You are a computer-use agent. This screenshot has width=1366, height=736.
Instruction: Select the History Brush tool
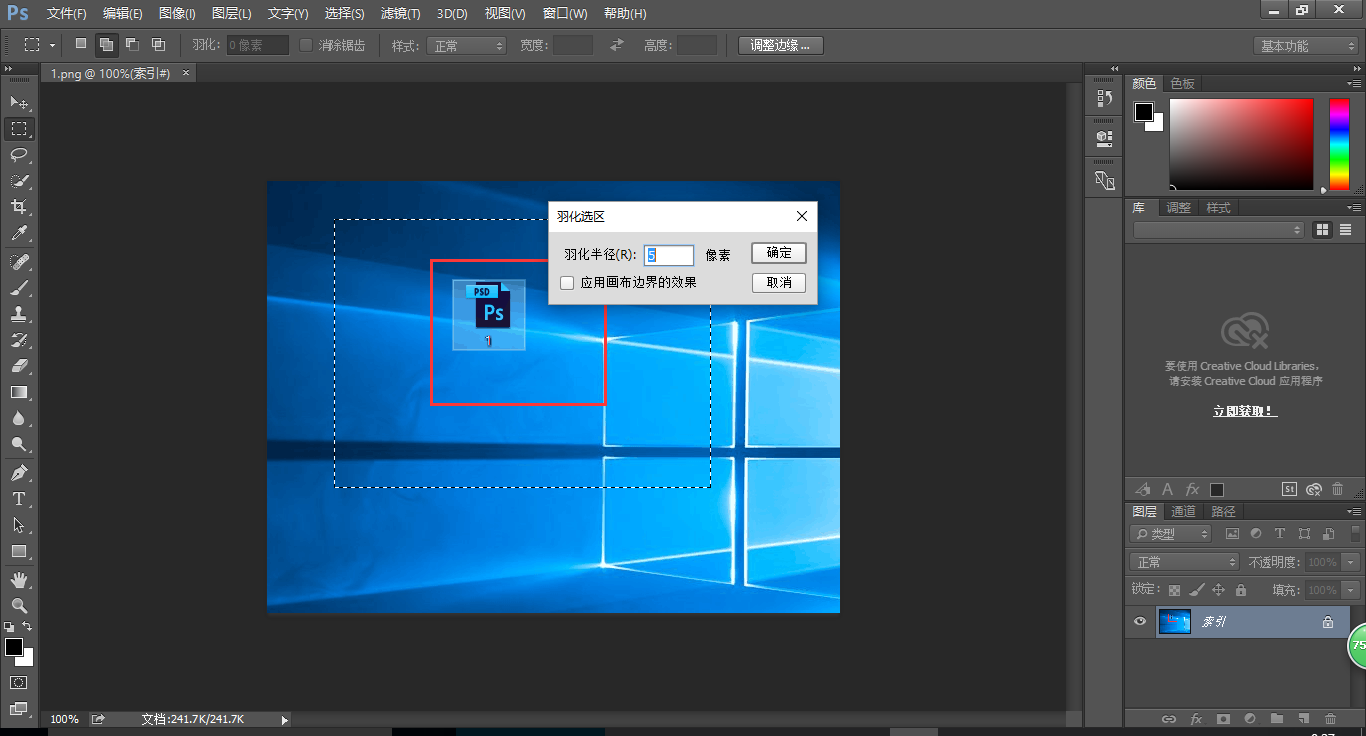point(19,340)
